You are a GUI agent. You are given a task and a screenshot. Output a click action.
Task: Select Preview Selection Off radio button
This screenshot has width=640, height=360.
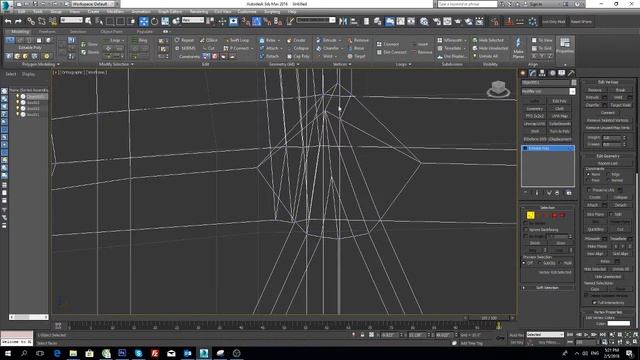pyautogui.click(x=524, y=263)
